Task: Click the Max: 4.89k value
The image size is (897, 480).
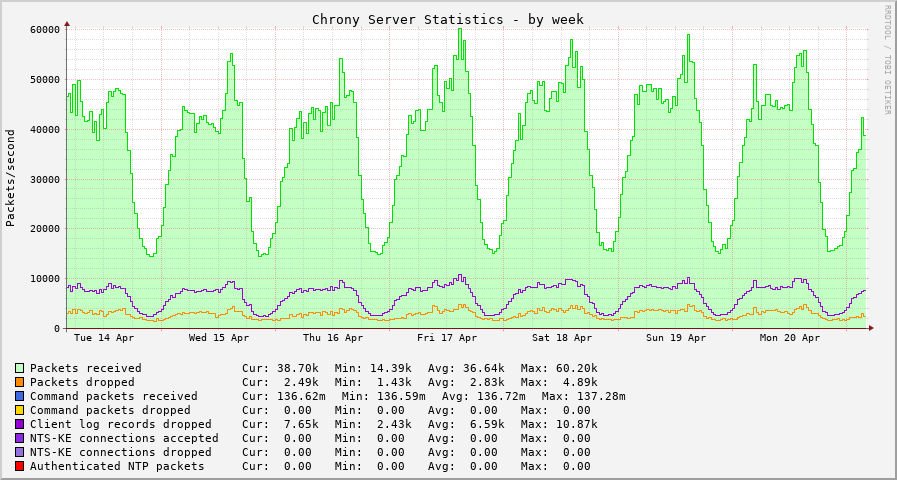Action: coord(559,382)
